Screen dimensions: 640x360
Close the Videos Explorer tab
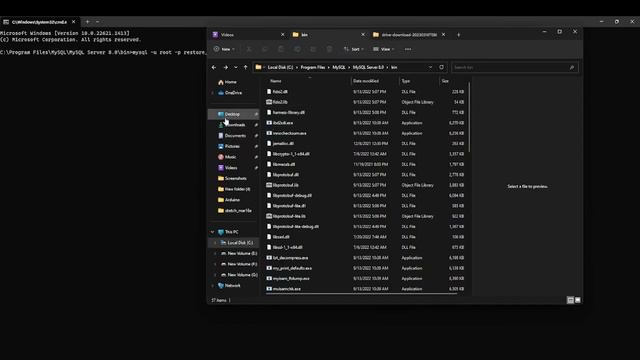pos(282,35)
